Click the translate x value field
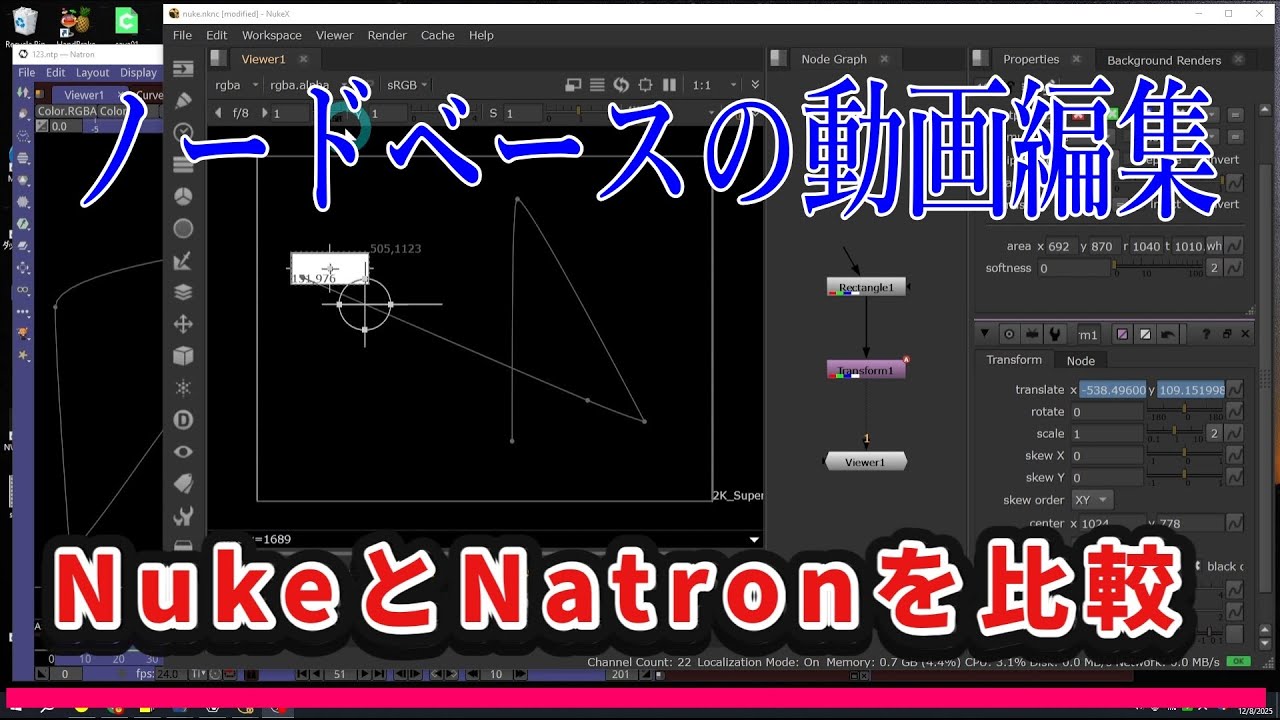The width and height of the screenshot is (1280, 720). point(1112,389)
